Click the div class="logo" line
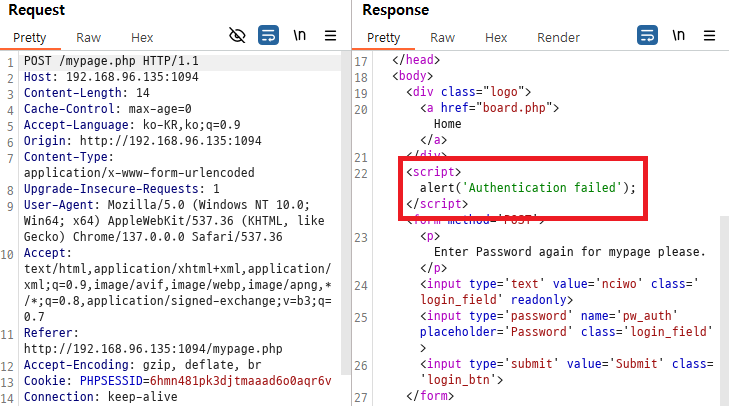This screenshot has width=729, height=406. click(469, 92)
